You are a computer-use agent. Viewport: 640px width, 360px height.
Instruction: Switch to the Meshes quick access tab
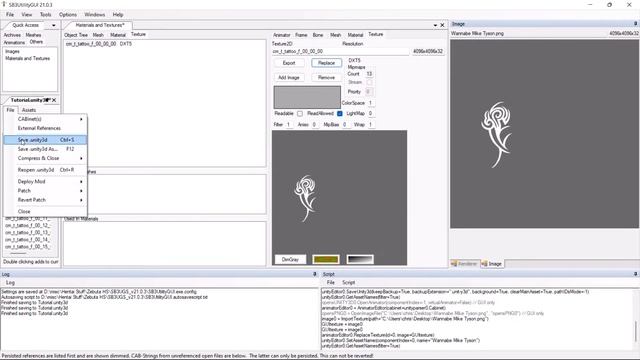click(x=33, y=35)
